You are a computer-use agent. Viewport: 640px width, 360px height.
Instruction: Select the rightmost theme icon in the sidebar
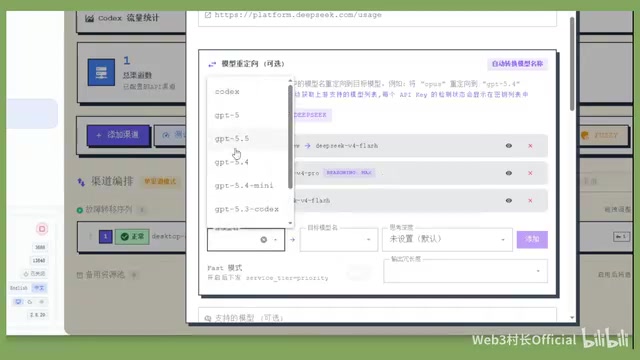click(x=41, y=302)
